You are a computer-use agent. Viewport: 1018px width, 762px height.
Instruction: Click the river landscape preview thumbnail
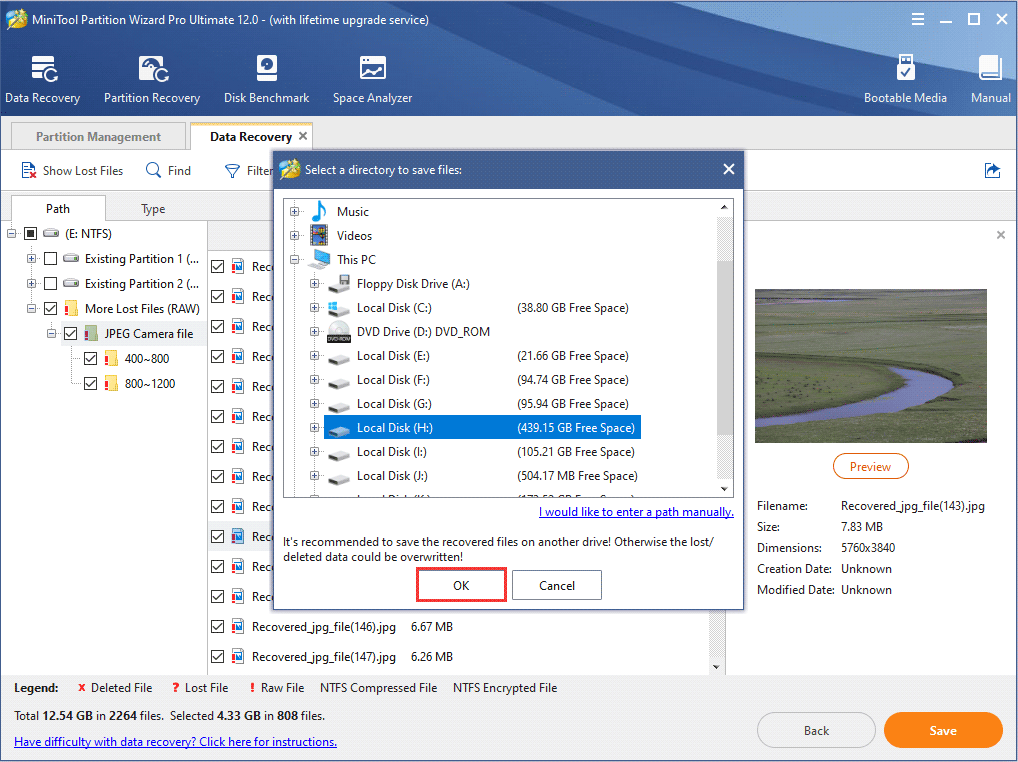pyautogui.click(x=871, y=366)
